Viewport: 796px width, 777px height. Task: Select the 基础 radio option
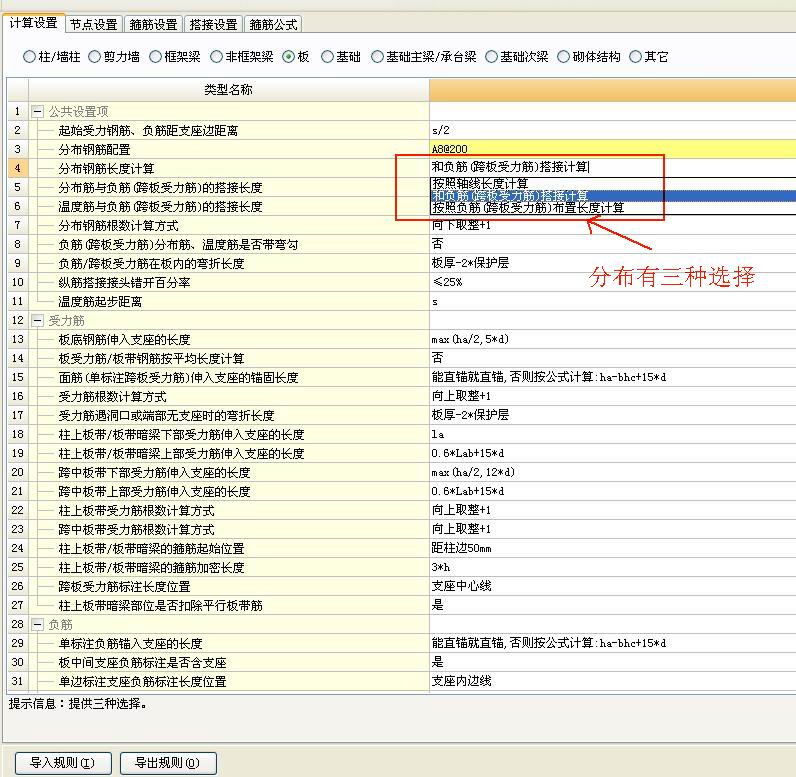click(x=341, y=57)
